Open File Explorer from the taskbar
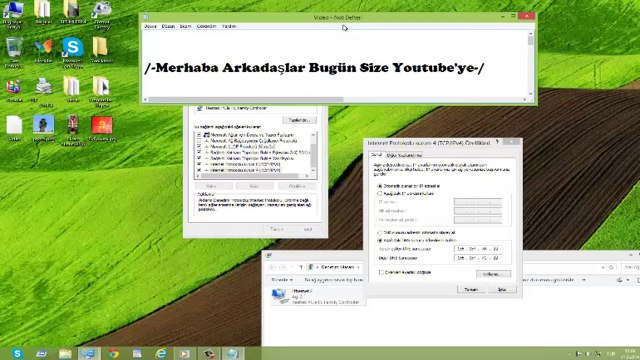Image resolution: width=640 pixels, height=360 pixels. 64,353
